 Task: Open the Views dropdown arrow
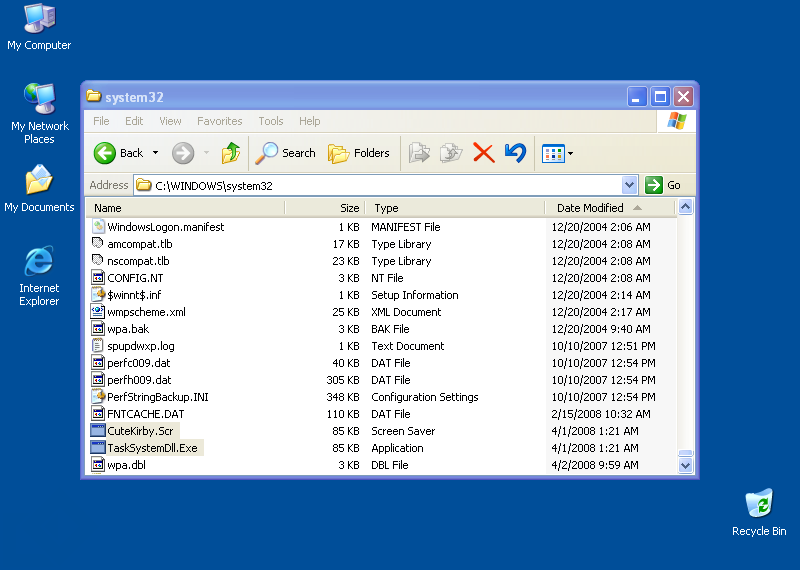(570, 153)
